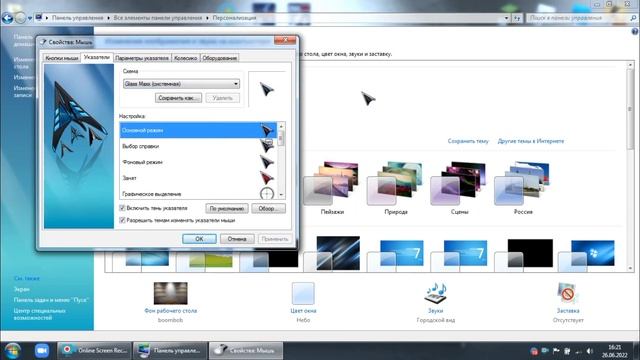Select the Фоновый режим pointer row
Viewport: 640px width, 360px height.
[198, 162]
